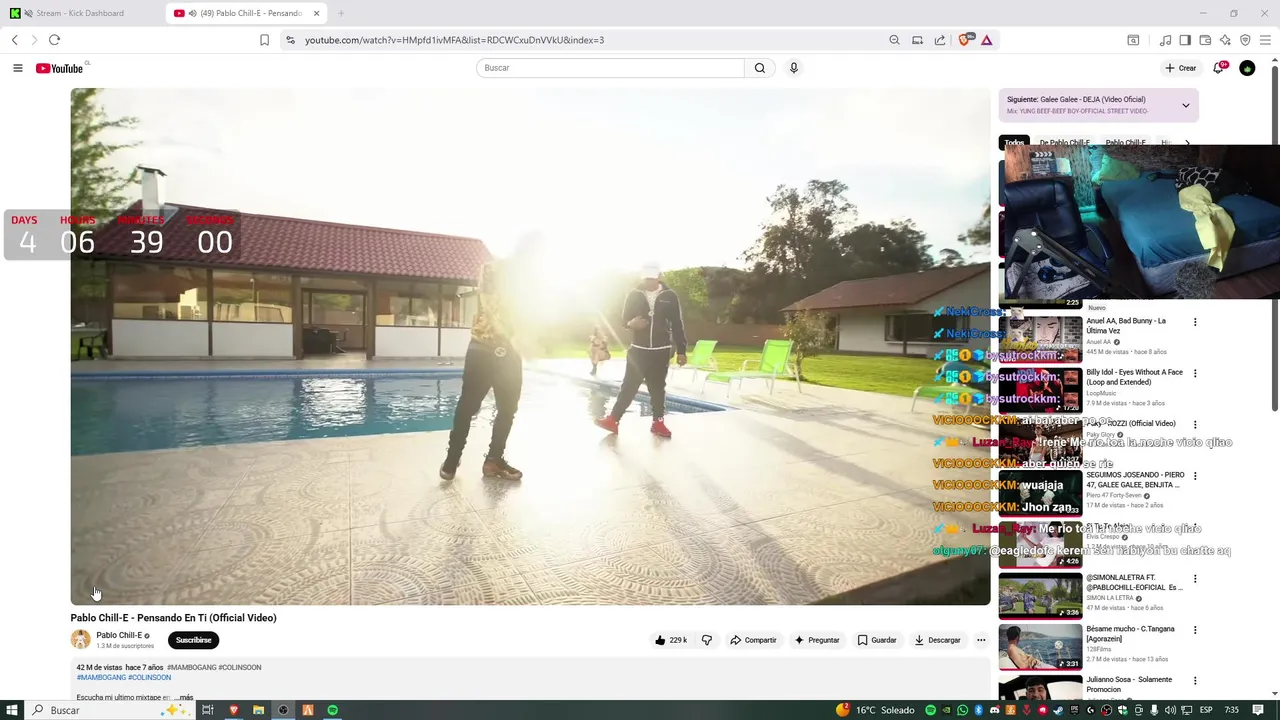Dislike the video
The image size is (1280, 720).
707,640
